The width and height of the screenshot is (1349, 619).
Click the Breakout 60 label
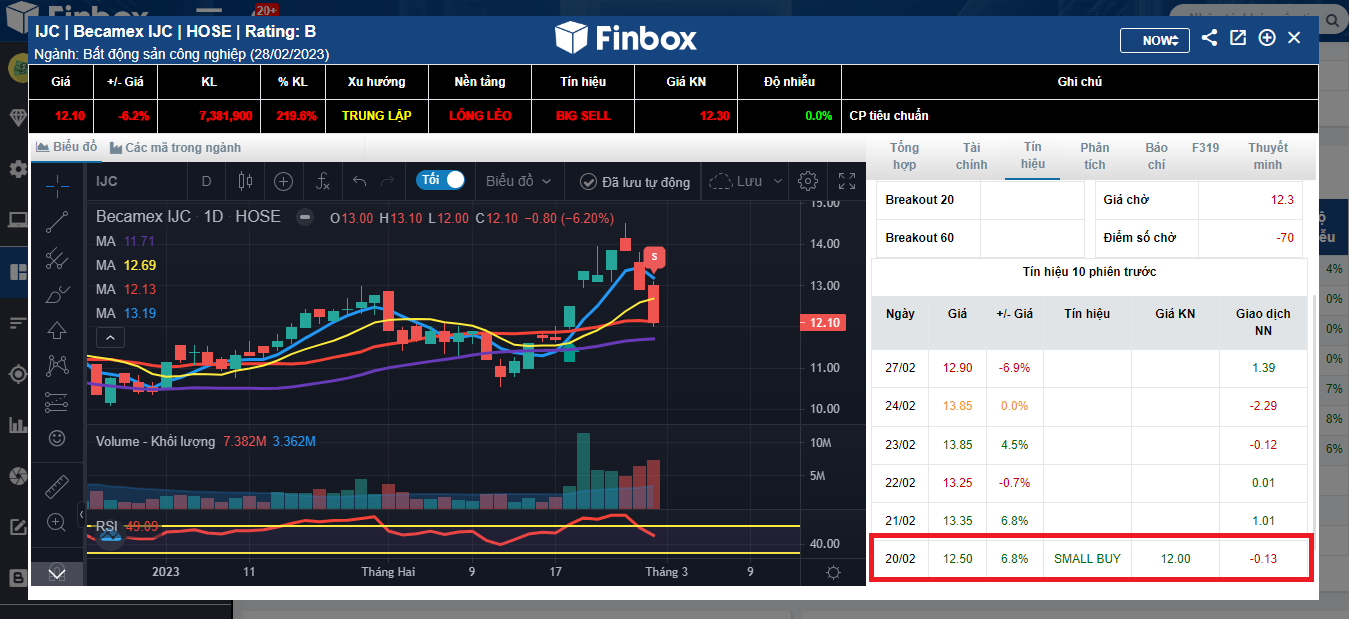(920, 238)
